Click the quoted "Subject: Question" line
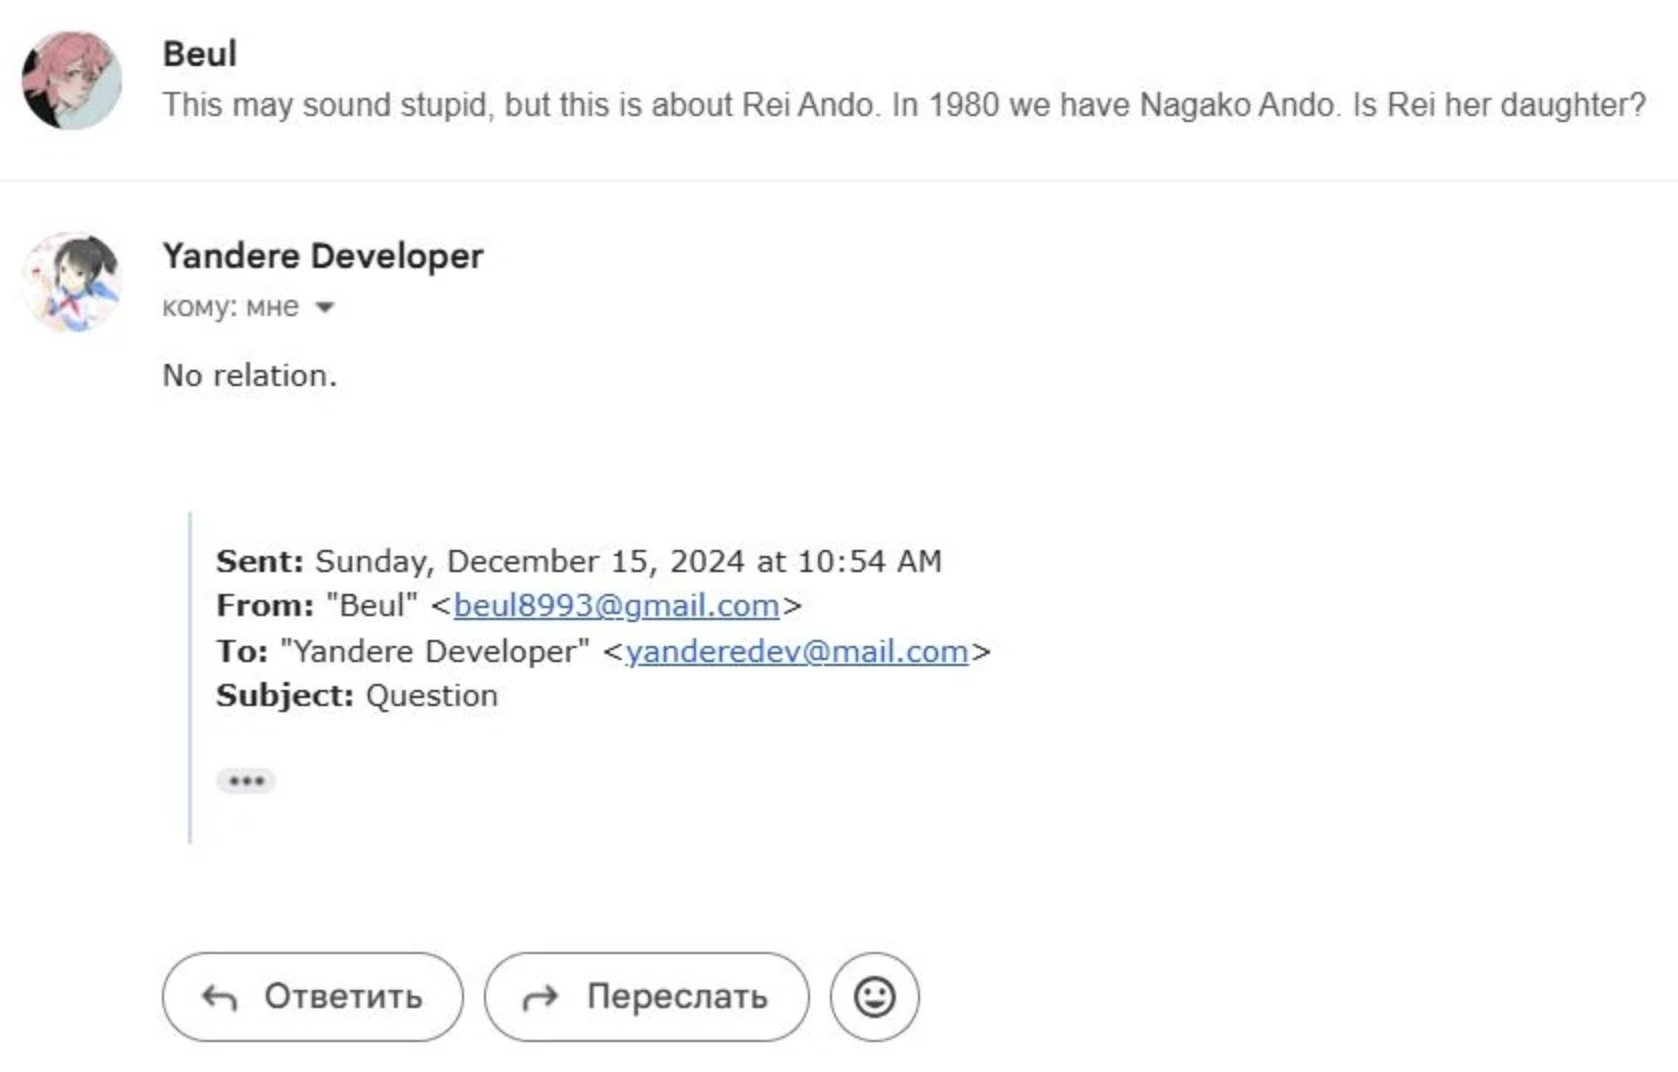1678x1072 pixels. [x=357, y=696]
